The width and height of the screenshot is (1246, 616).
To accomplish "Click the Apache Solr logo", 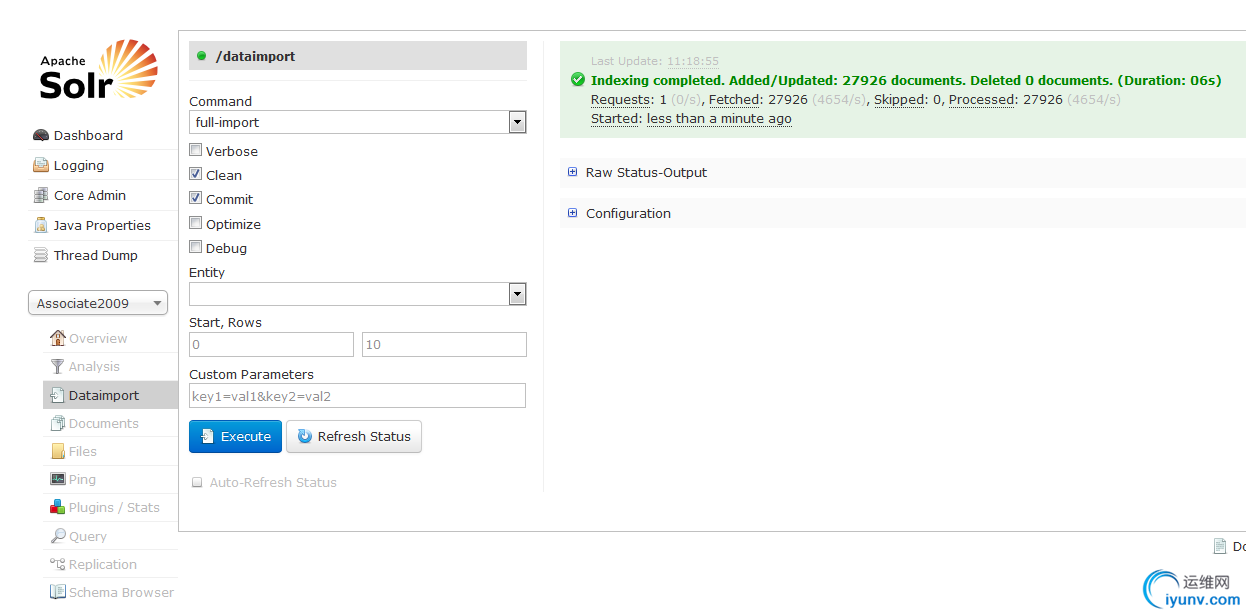I will (98, 71).
